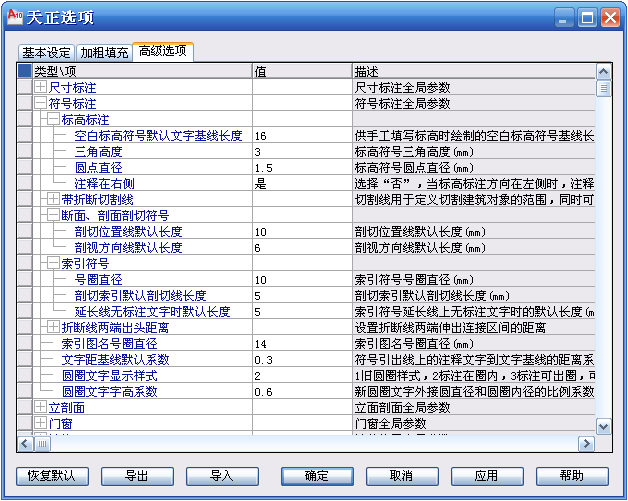628x501 pixels.
Task: Click the Tianzheng app icon in title bar
Action: [x=15, y=17]
